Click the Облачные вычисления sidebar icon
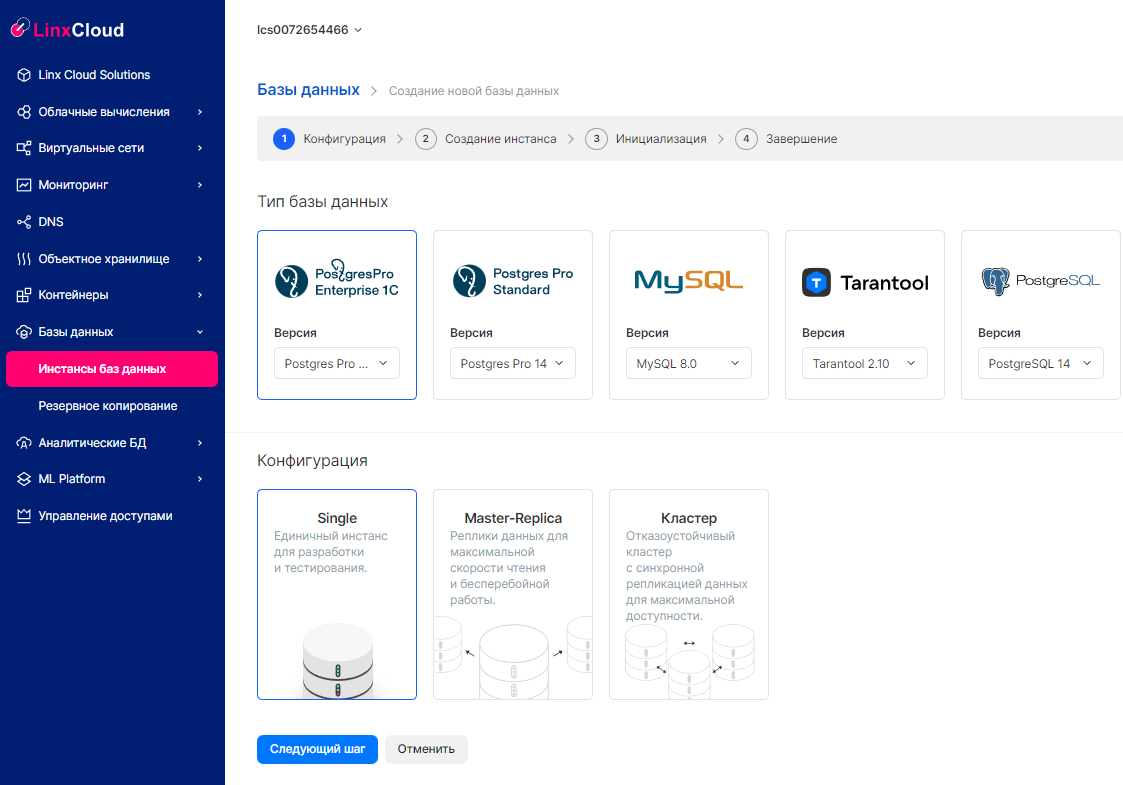1123x785 pixels. (24, 112)
